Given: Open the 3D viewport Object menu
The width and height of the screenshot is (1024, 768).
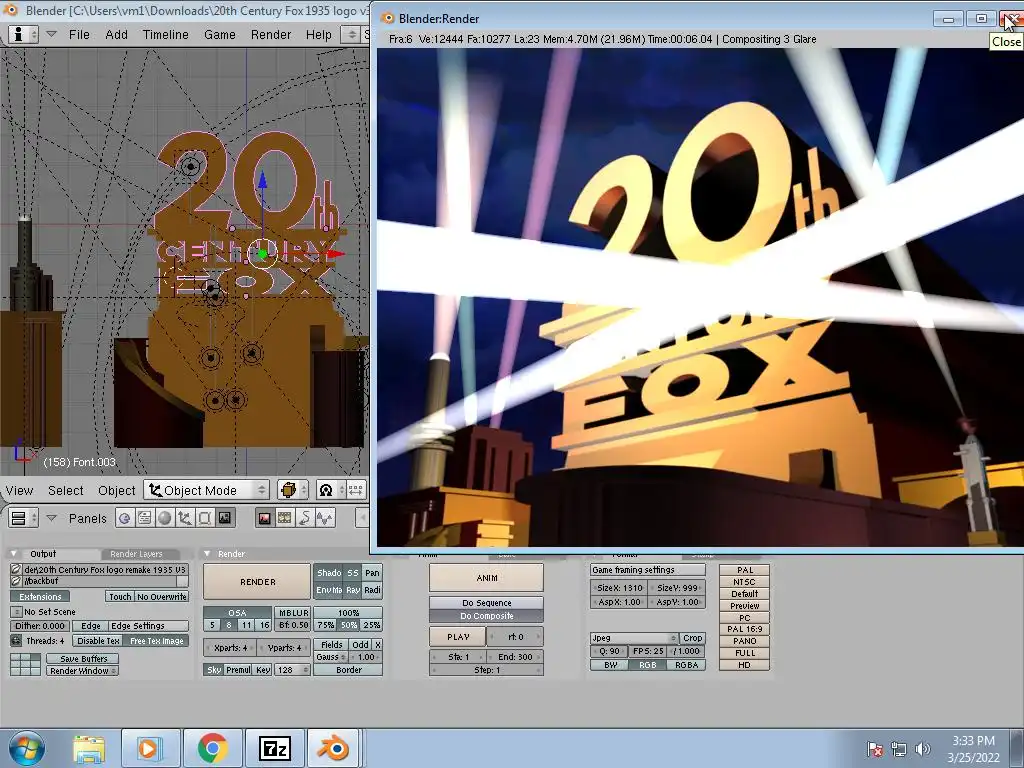Looking at the screenshot, I should click(116, 490).
